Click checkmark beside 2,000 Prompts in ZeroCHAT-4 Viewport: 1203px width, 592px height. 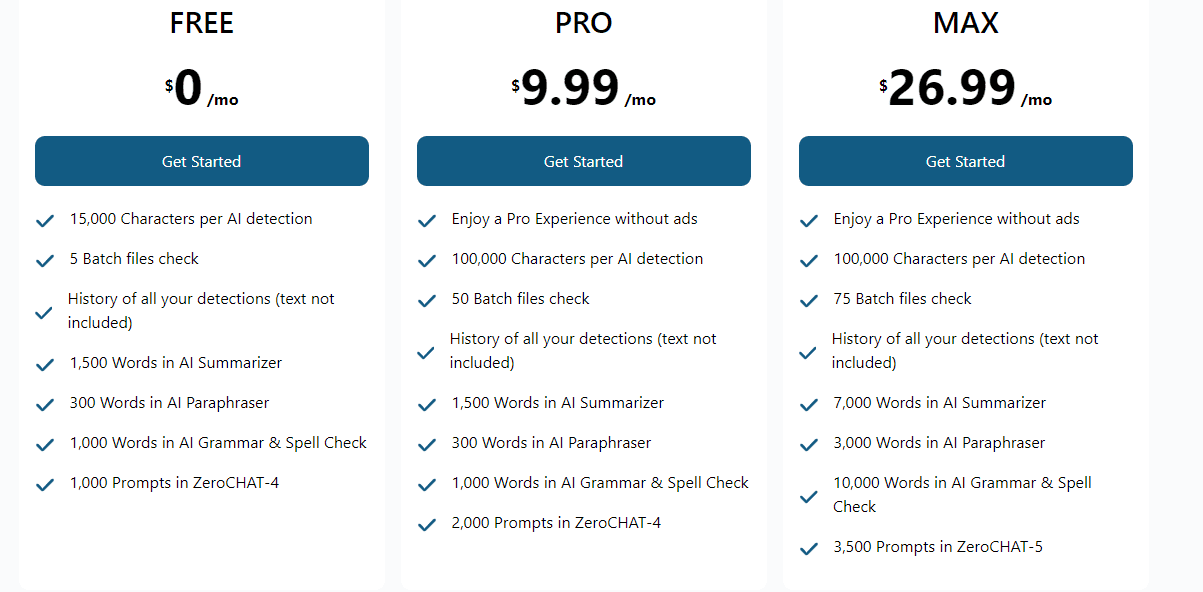coord(427,525)
